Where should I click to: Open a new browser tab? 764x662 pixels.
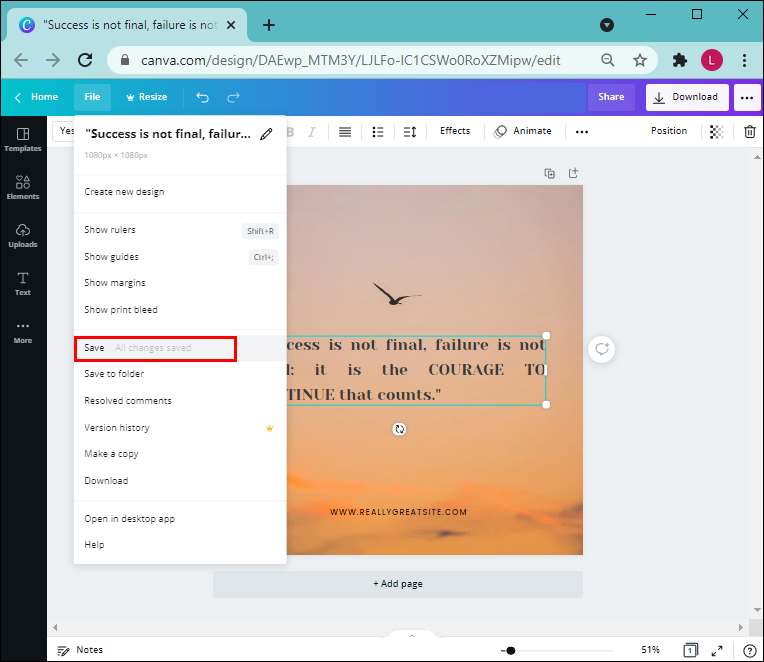269,25
